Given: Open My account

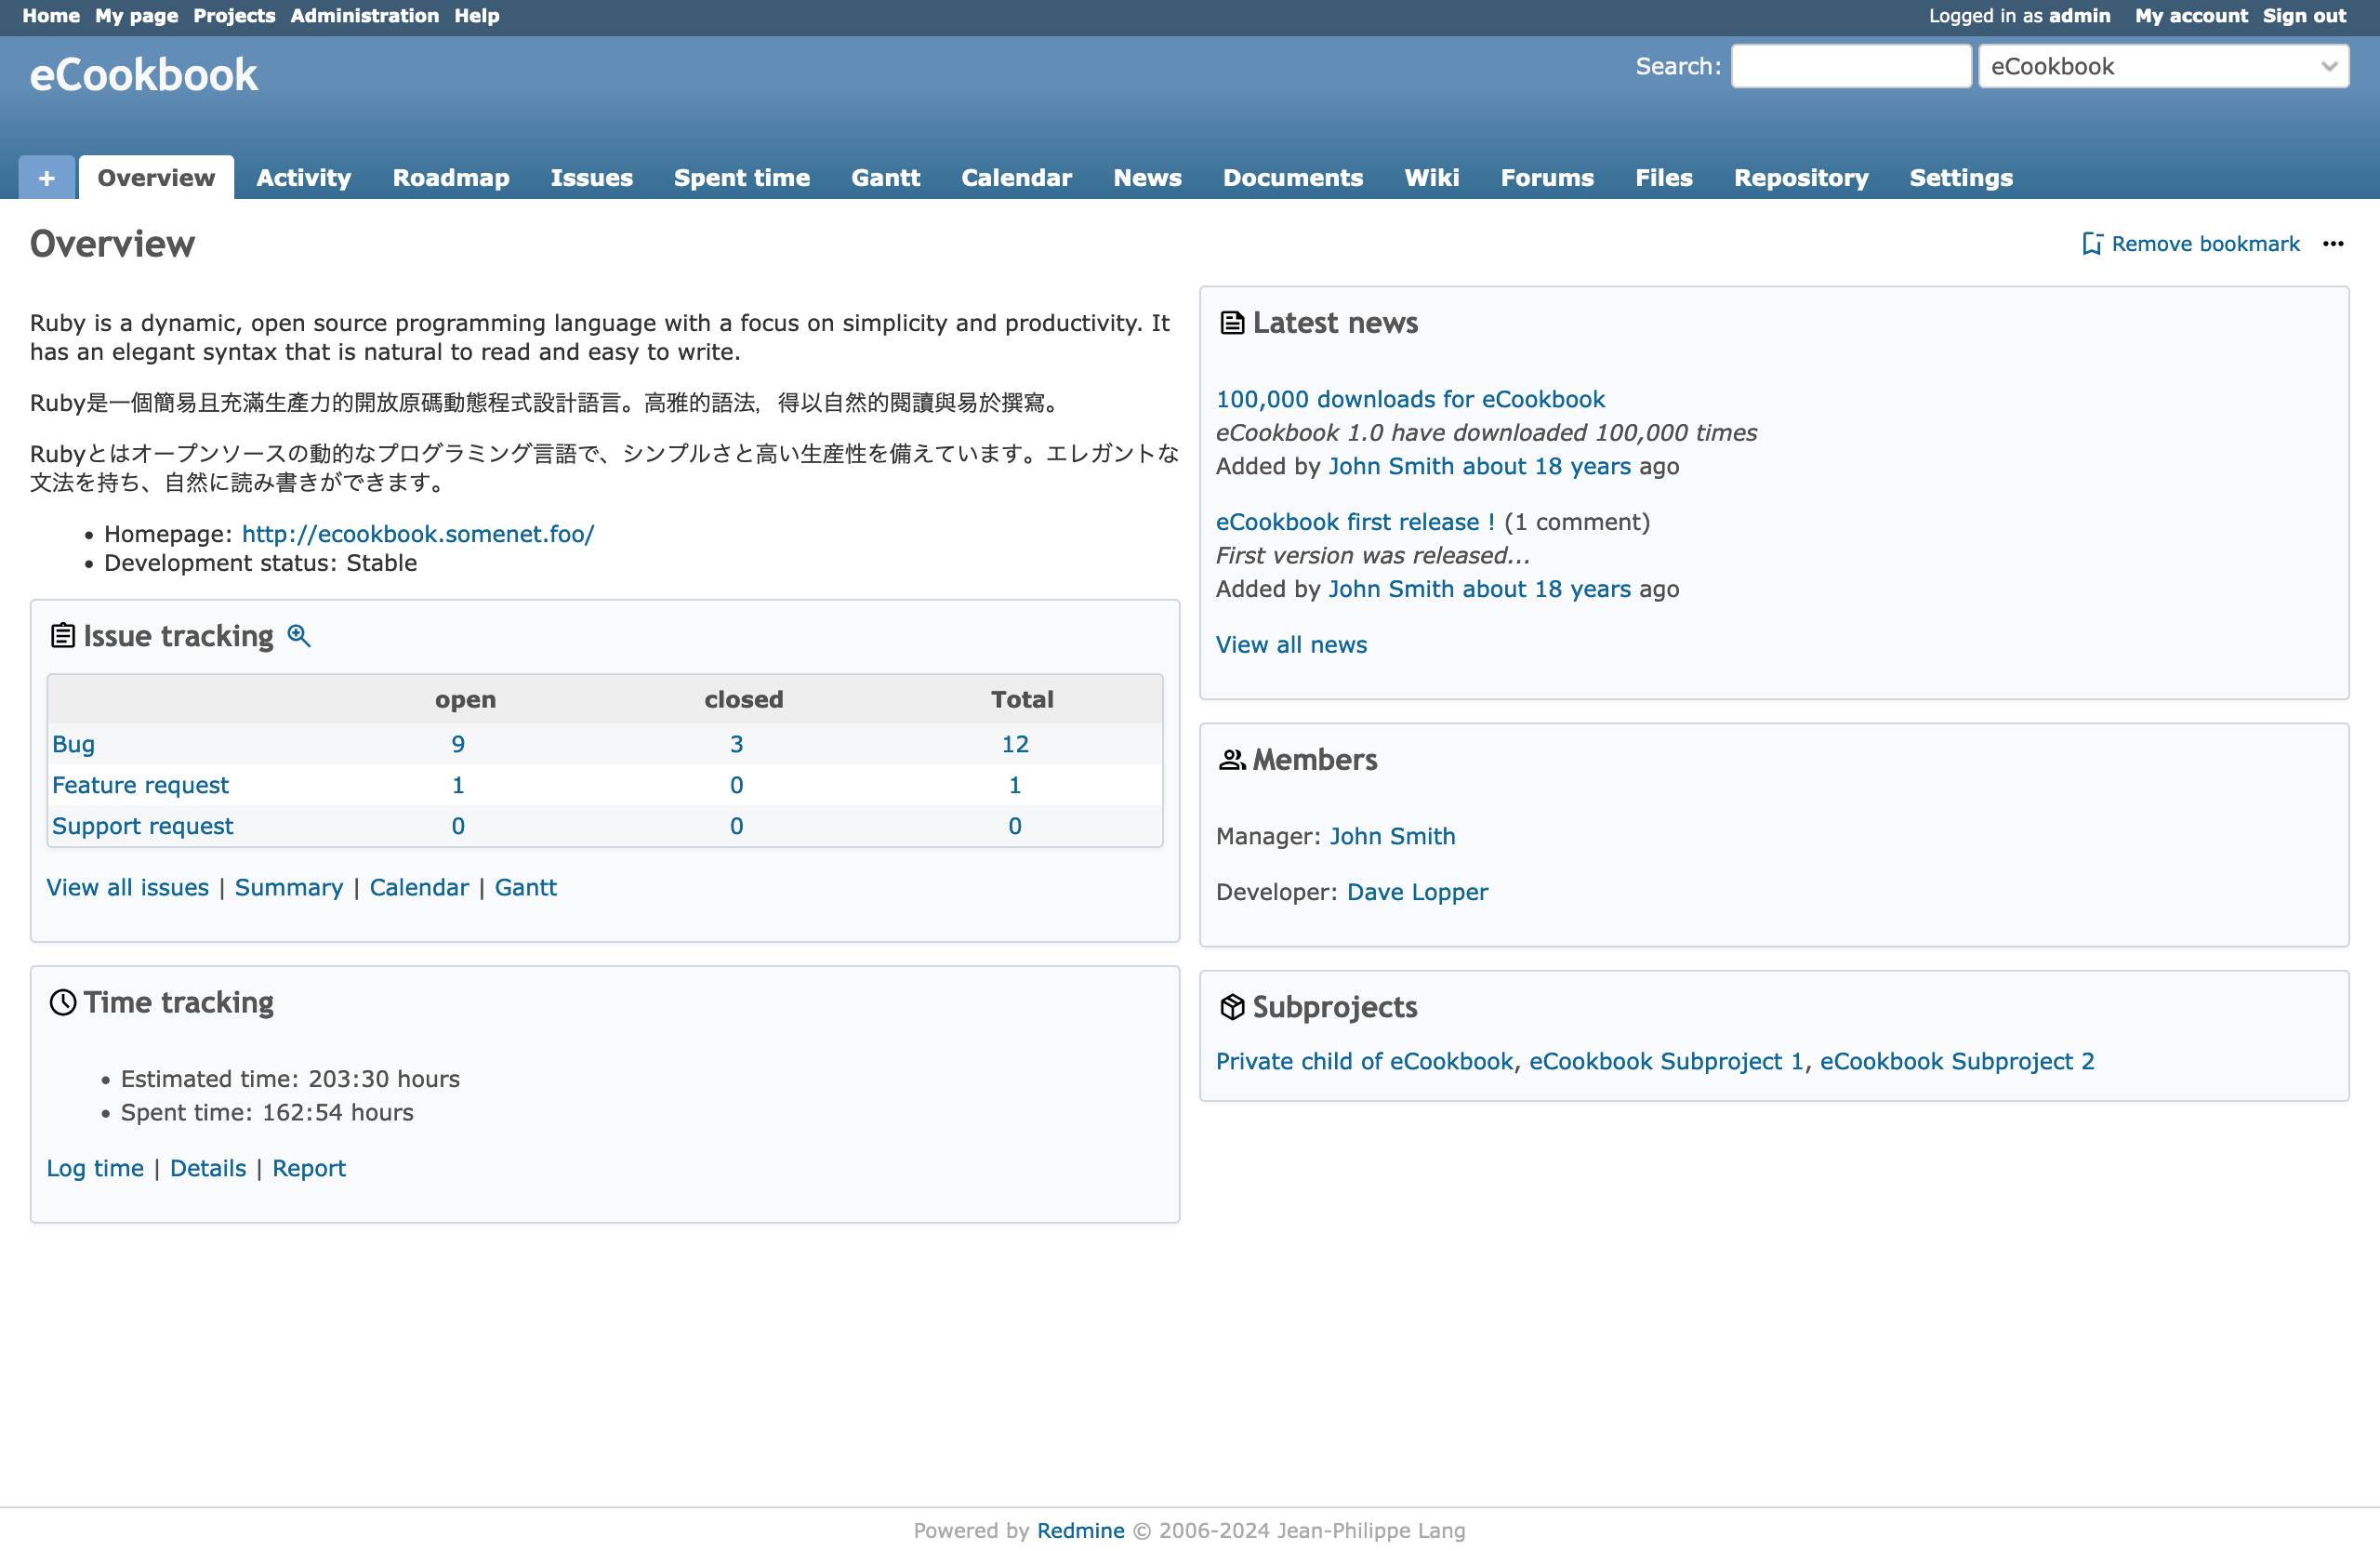Looking at the screenshot, I should tap(2191, 16).
